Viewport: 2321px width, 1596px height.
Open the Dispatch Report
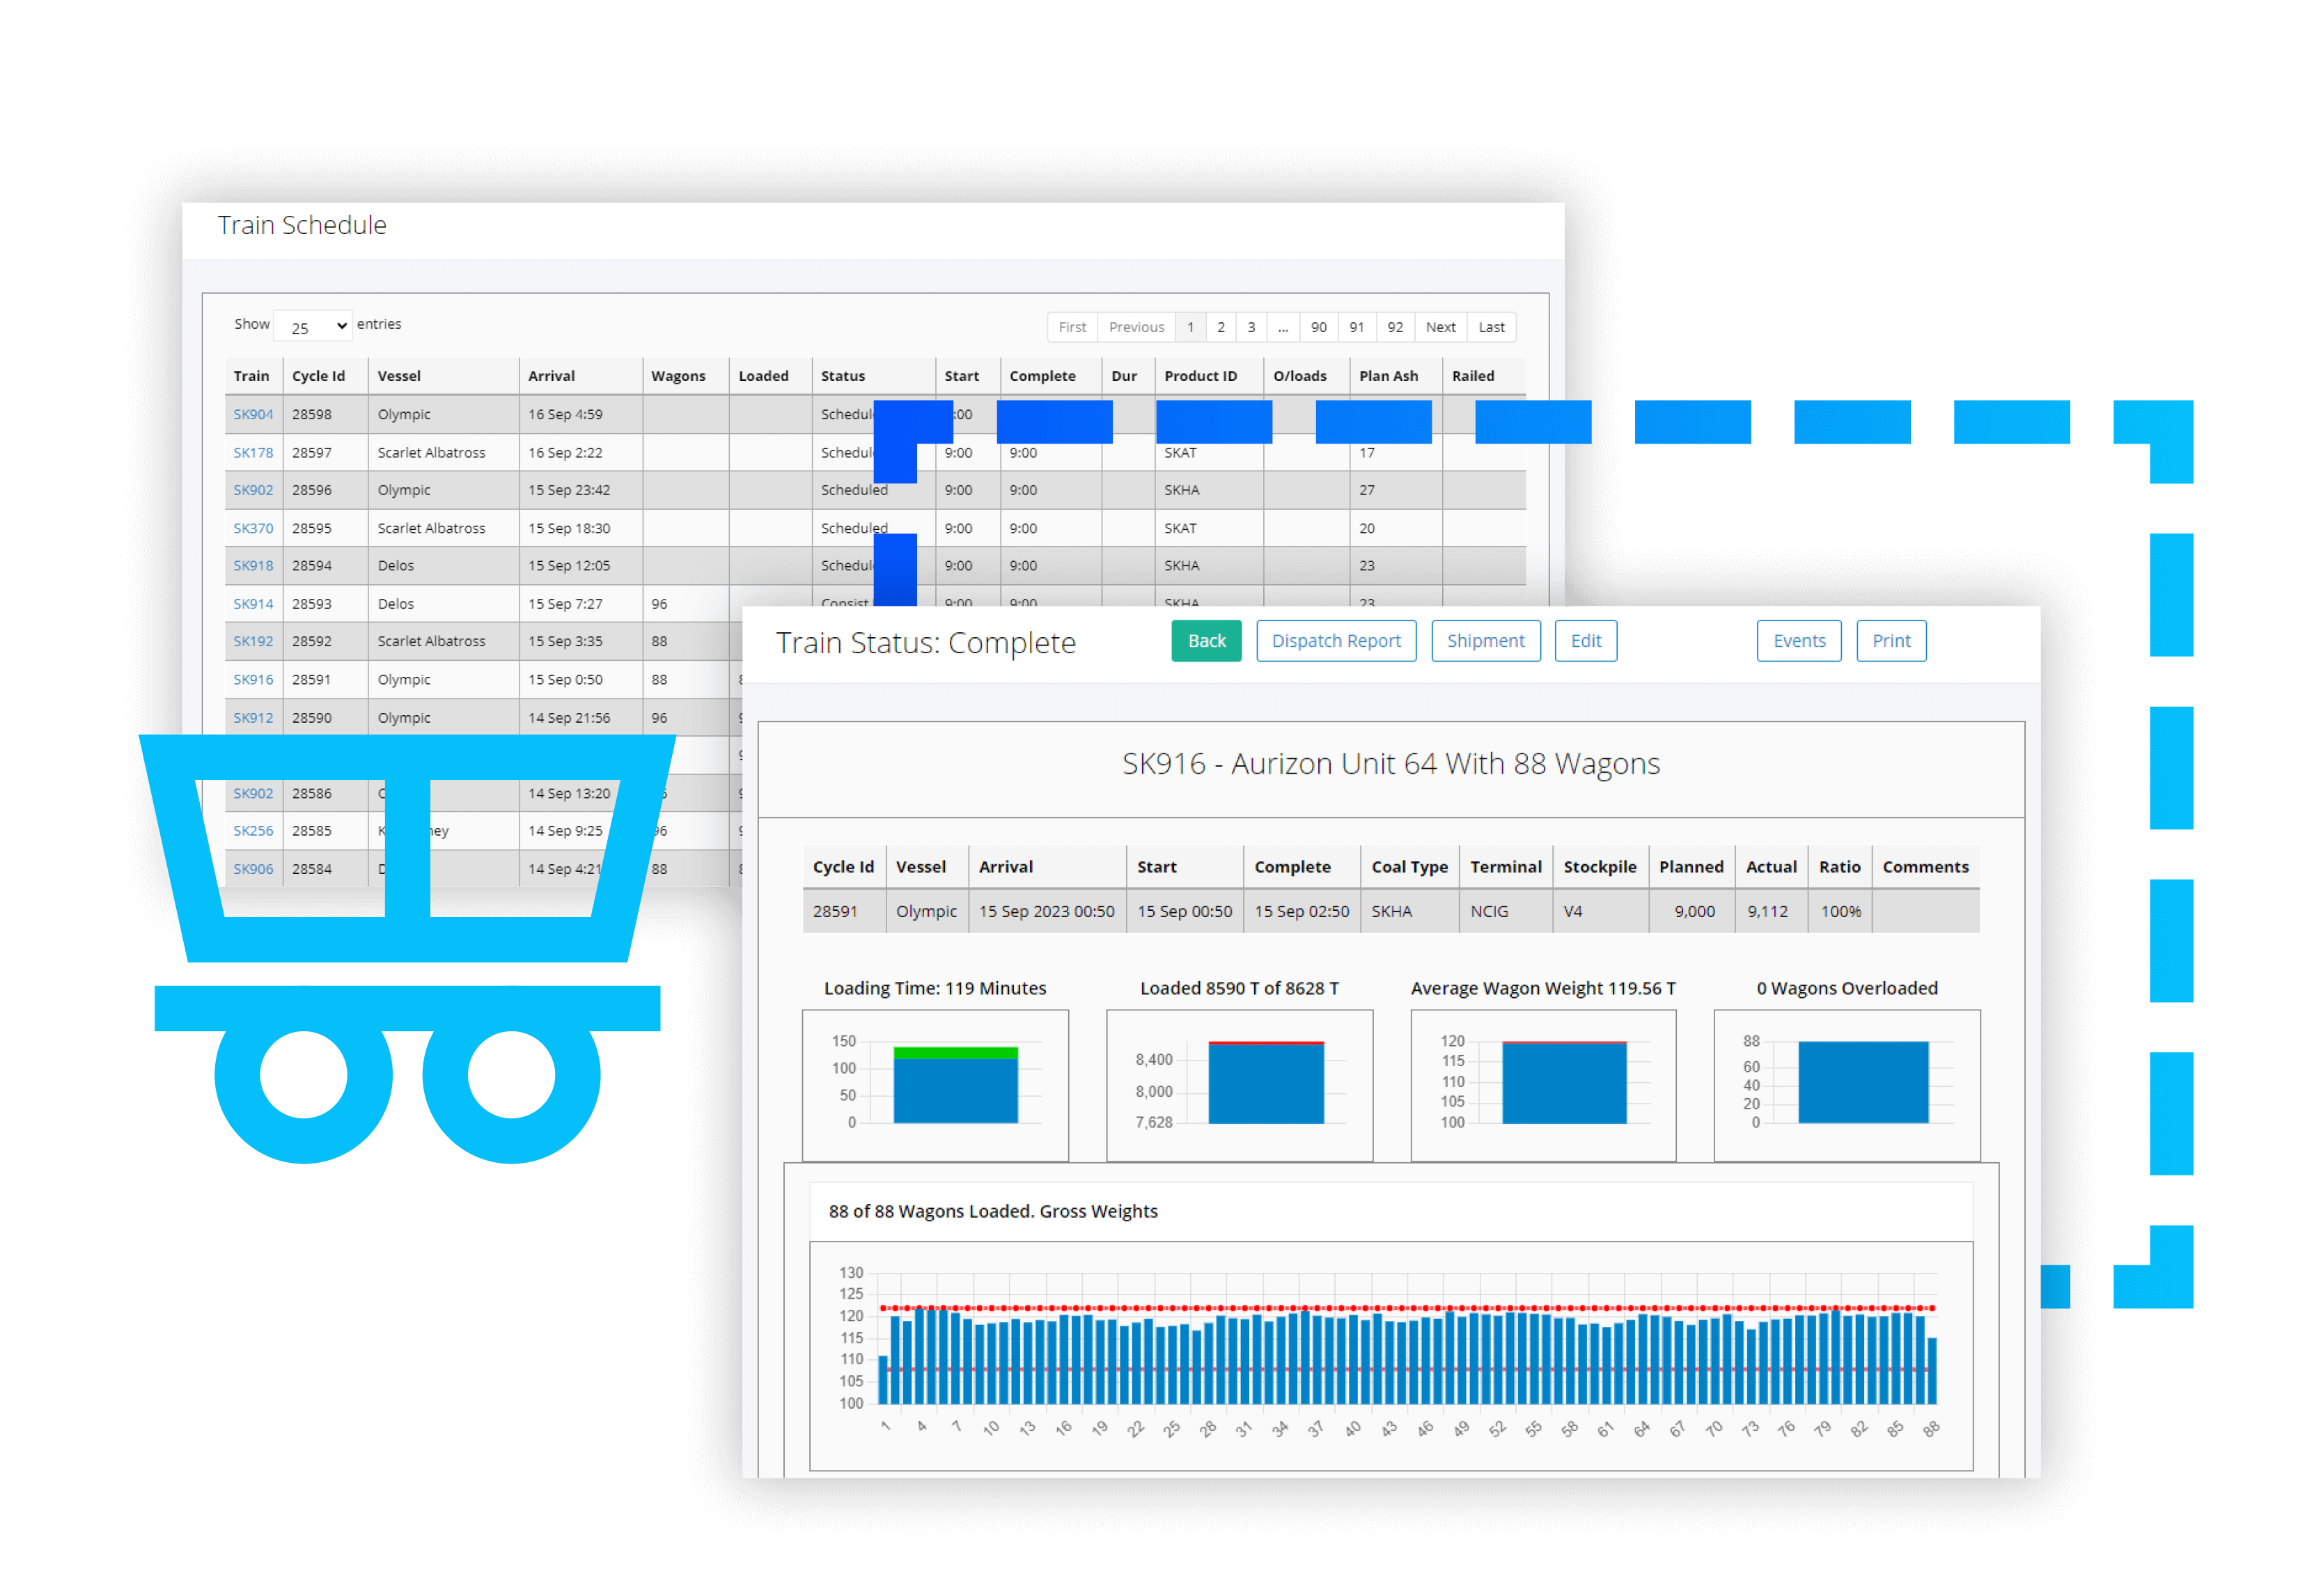click(1335, 641)
